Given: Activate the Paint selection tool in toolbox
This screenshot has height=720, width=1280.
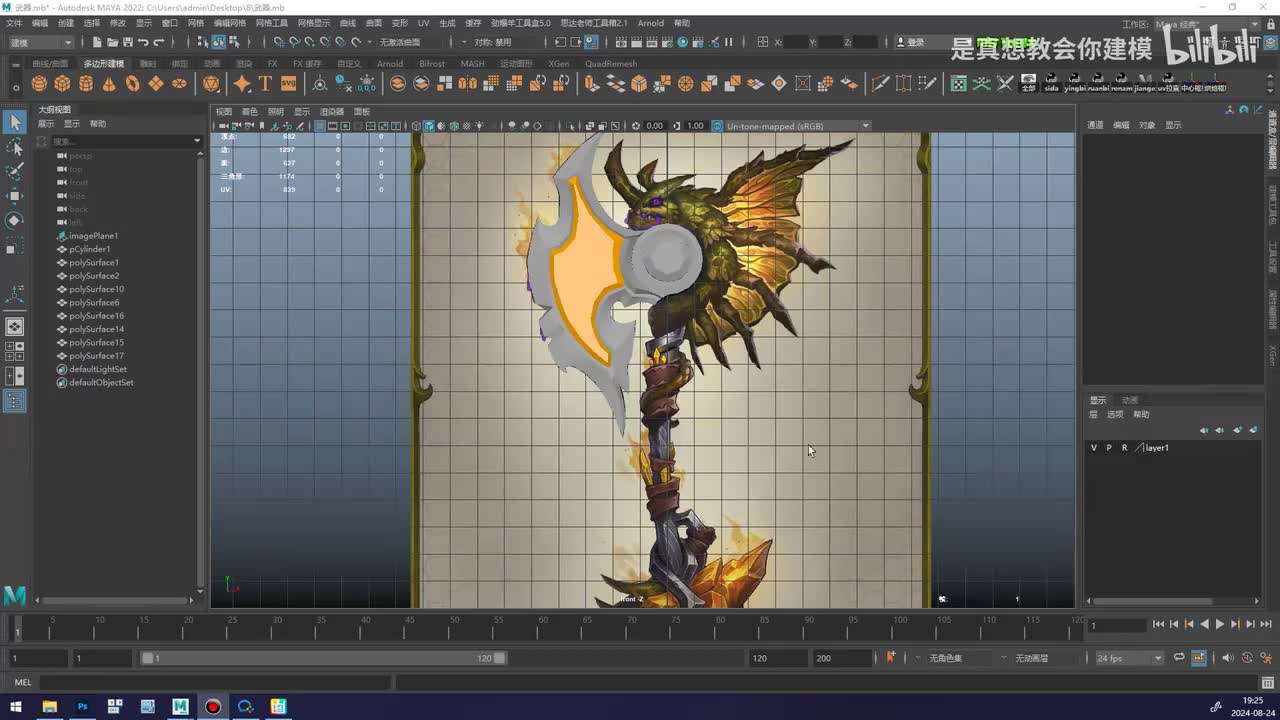Looking at the screenshot, I should click(x=15, y=172).
